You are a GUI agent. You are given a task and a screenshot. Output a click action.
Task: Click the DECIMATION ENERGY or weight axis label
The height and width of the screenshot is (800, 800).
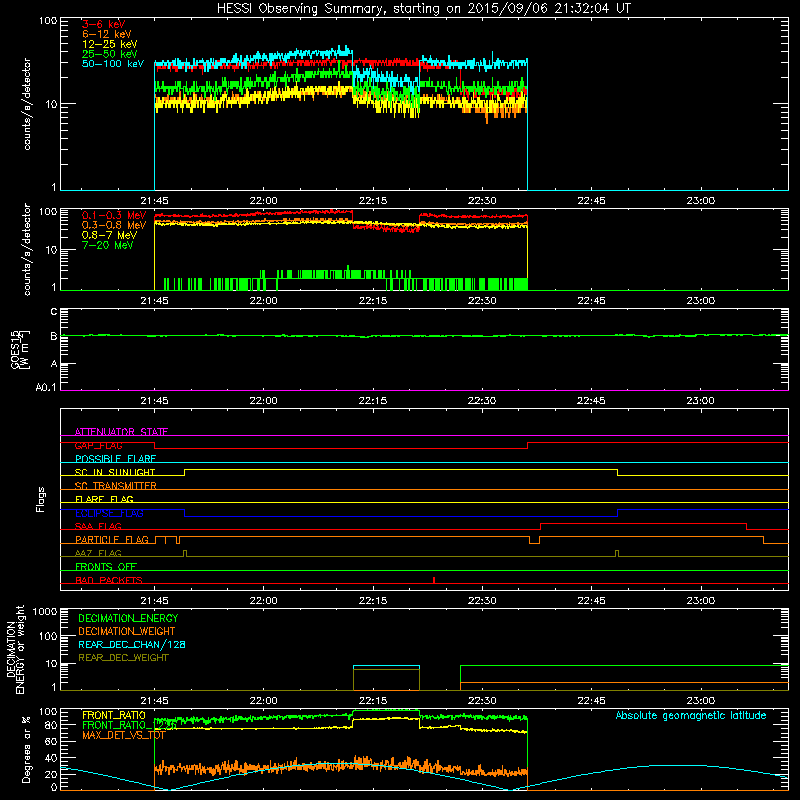(15, 649)
